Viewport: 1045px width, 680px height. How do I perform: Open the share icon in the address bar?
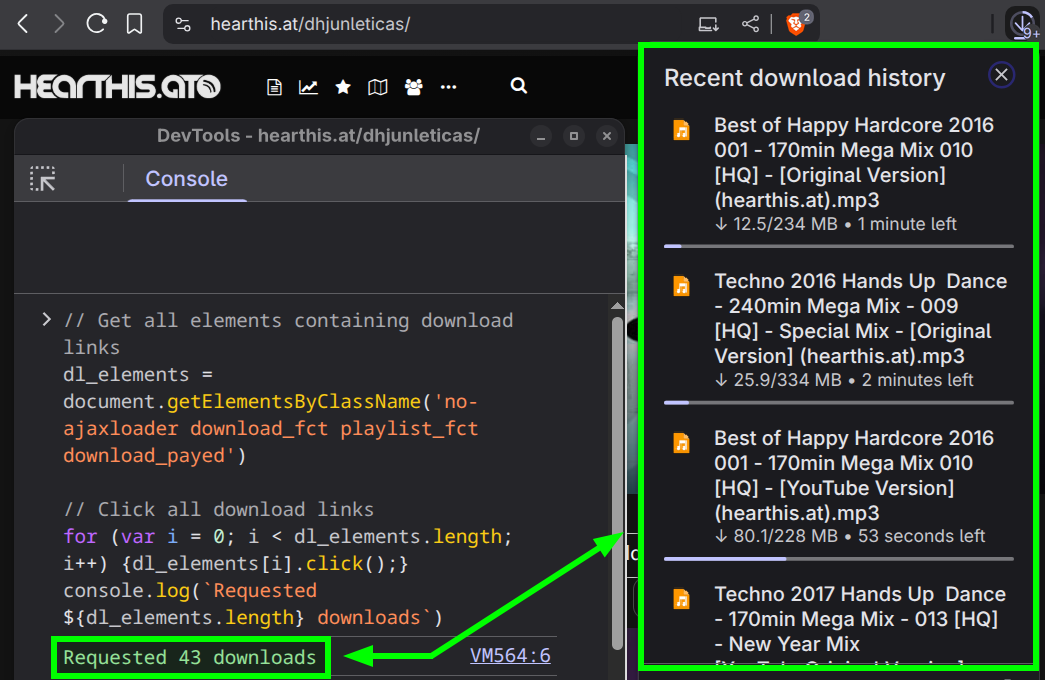coord(750,25)
